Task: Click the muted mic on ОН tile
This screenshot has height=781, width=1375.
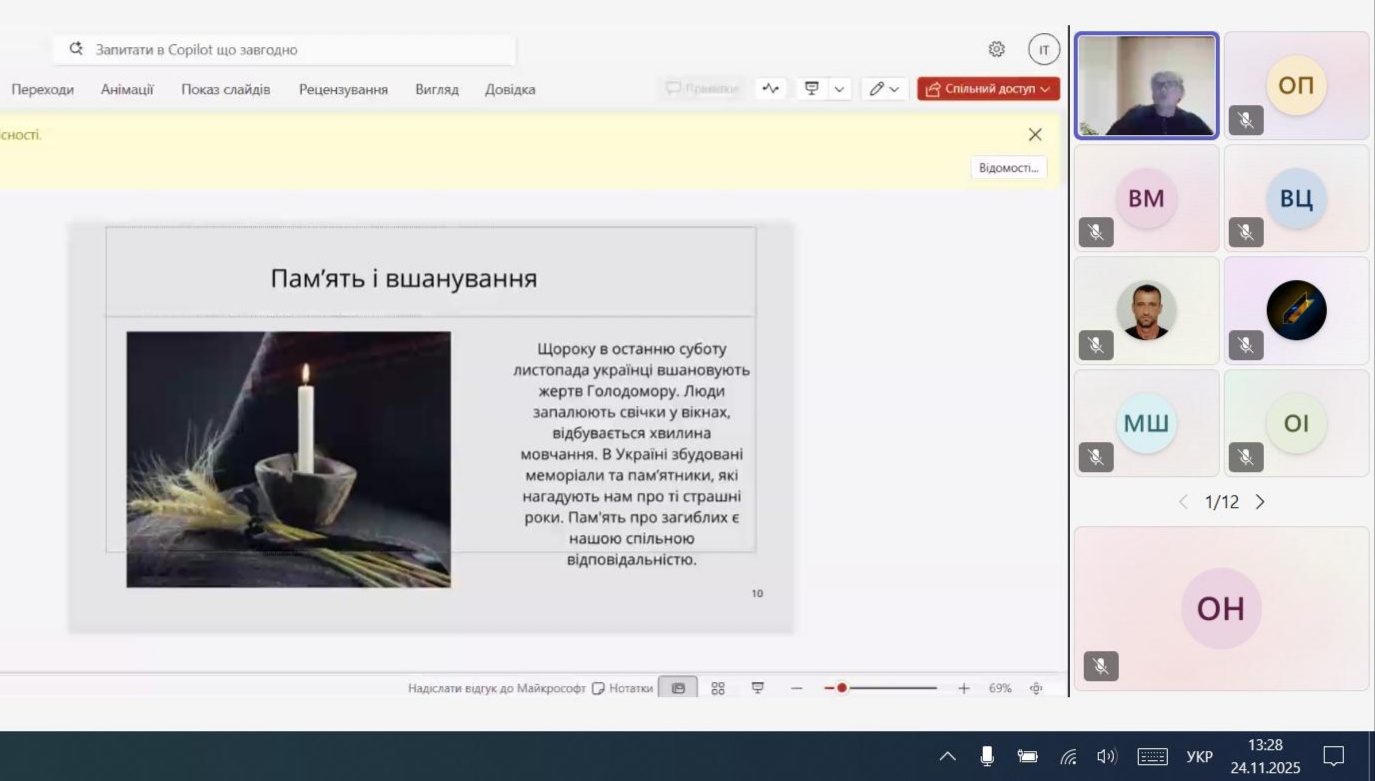Action: click(x=1101, y=666)
